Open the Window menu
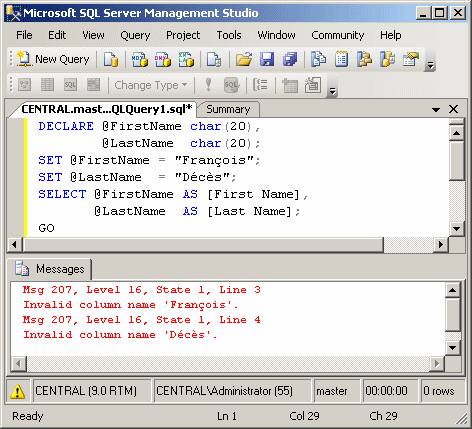 (276, 35)
